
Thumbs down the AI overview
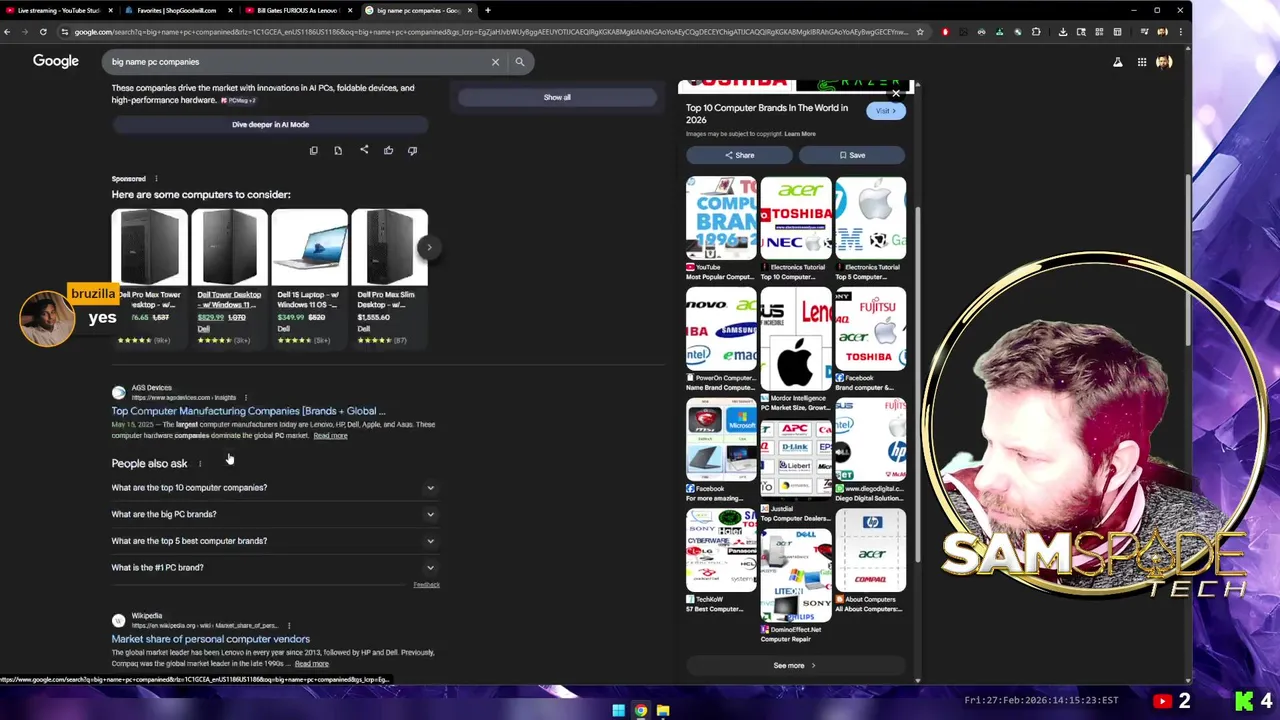412,151
